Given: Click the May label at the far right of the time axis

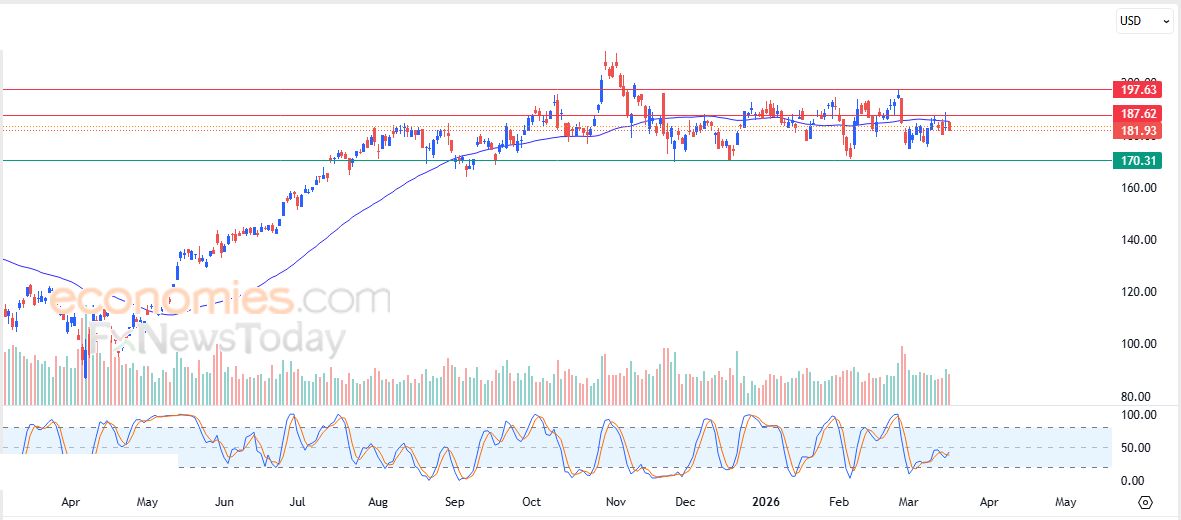Looking at the screenshot, I should (1066, 502).
